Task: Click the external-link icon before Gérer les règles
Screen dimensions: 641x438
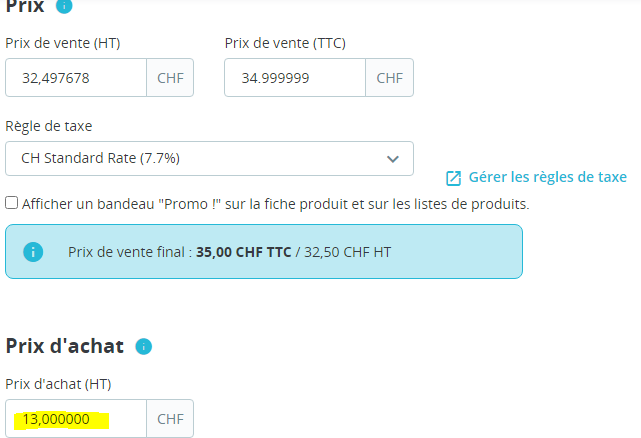Action: 453,178
